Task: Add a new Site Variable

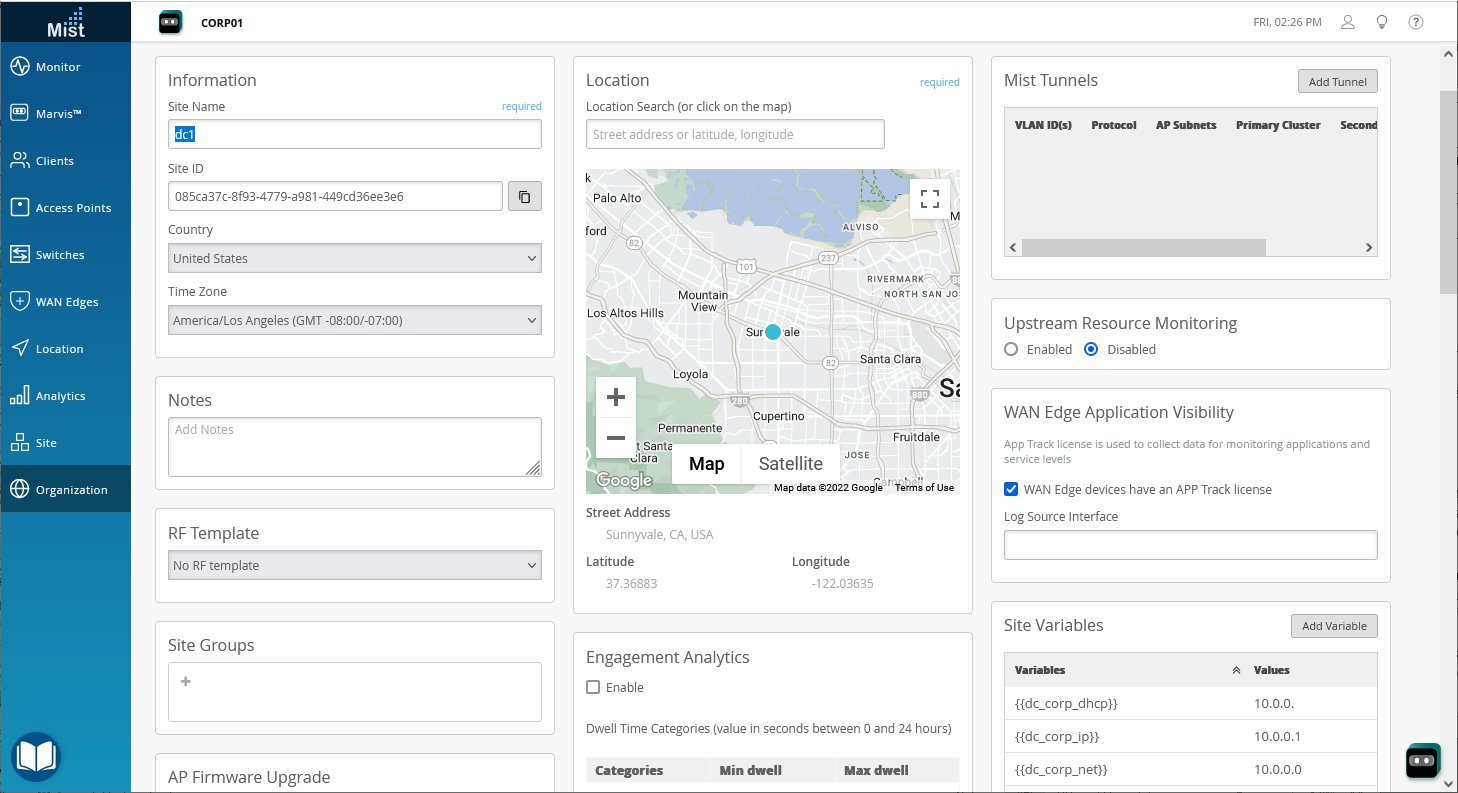Action: [1334, 625]
